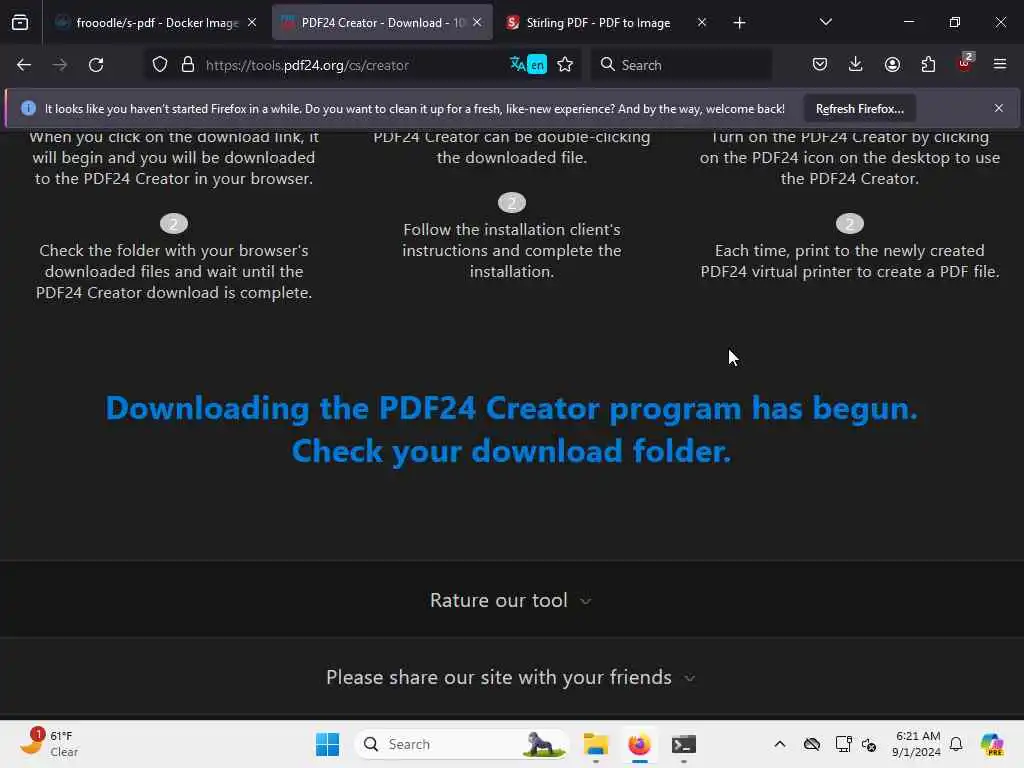Image resolution: width=1024 pixels, height=768 pixels.
Task: Go back to the previous page
Action: coord(24,65)
